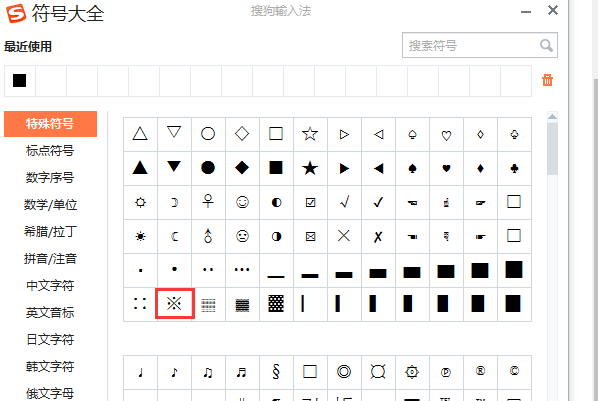
Task: Choose the solid black diamond symbol
Action: [242, 168]
